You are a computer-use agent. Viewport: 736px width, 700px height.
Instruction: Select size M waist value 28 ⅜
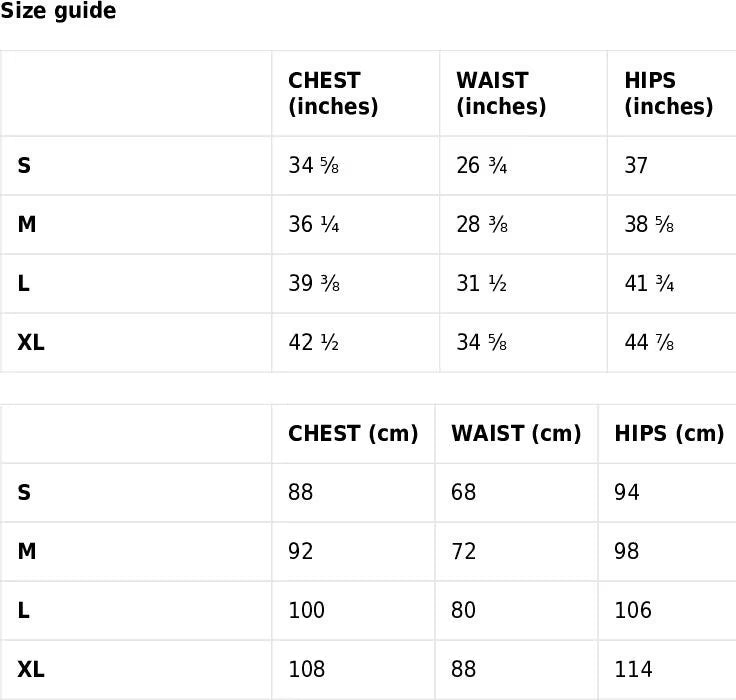(x=482, y=225)
